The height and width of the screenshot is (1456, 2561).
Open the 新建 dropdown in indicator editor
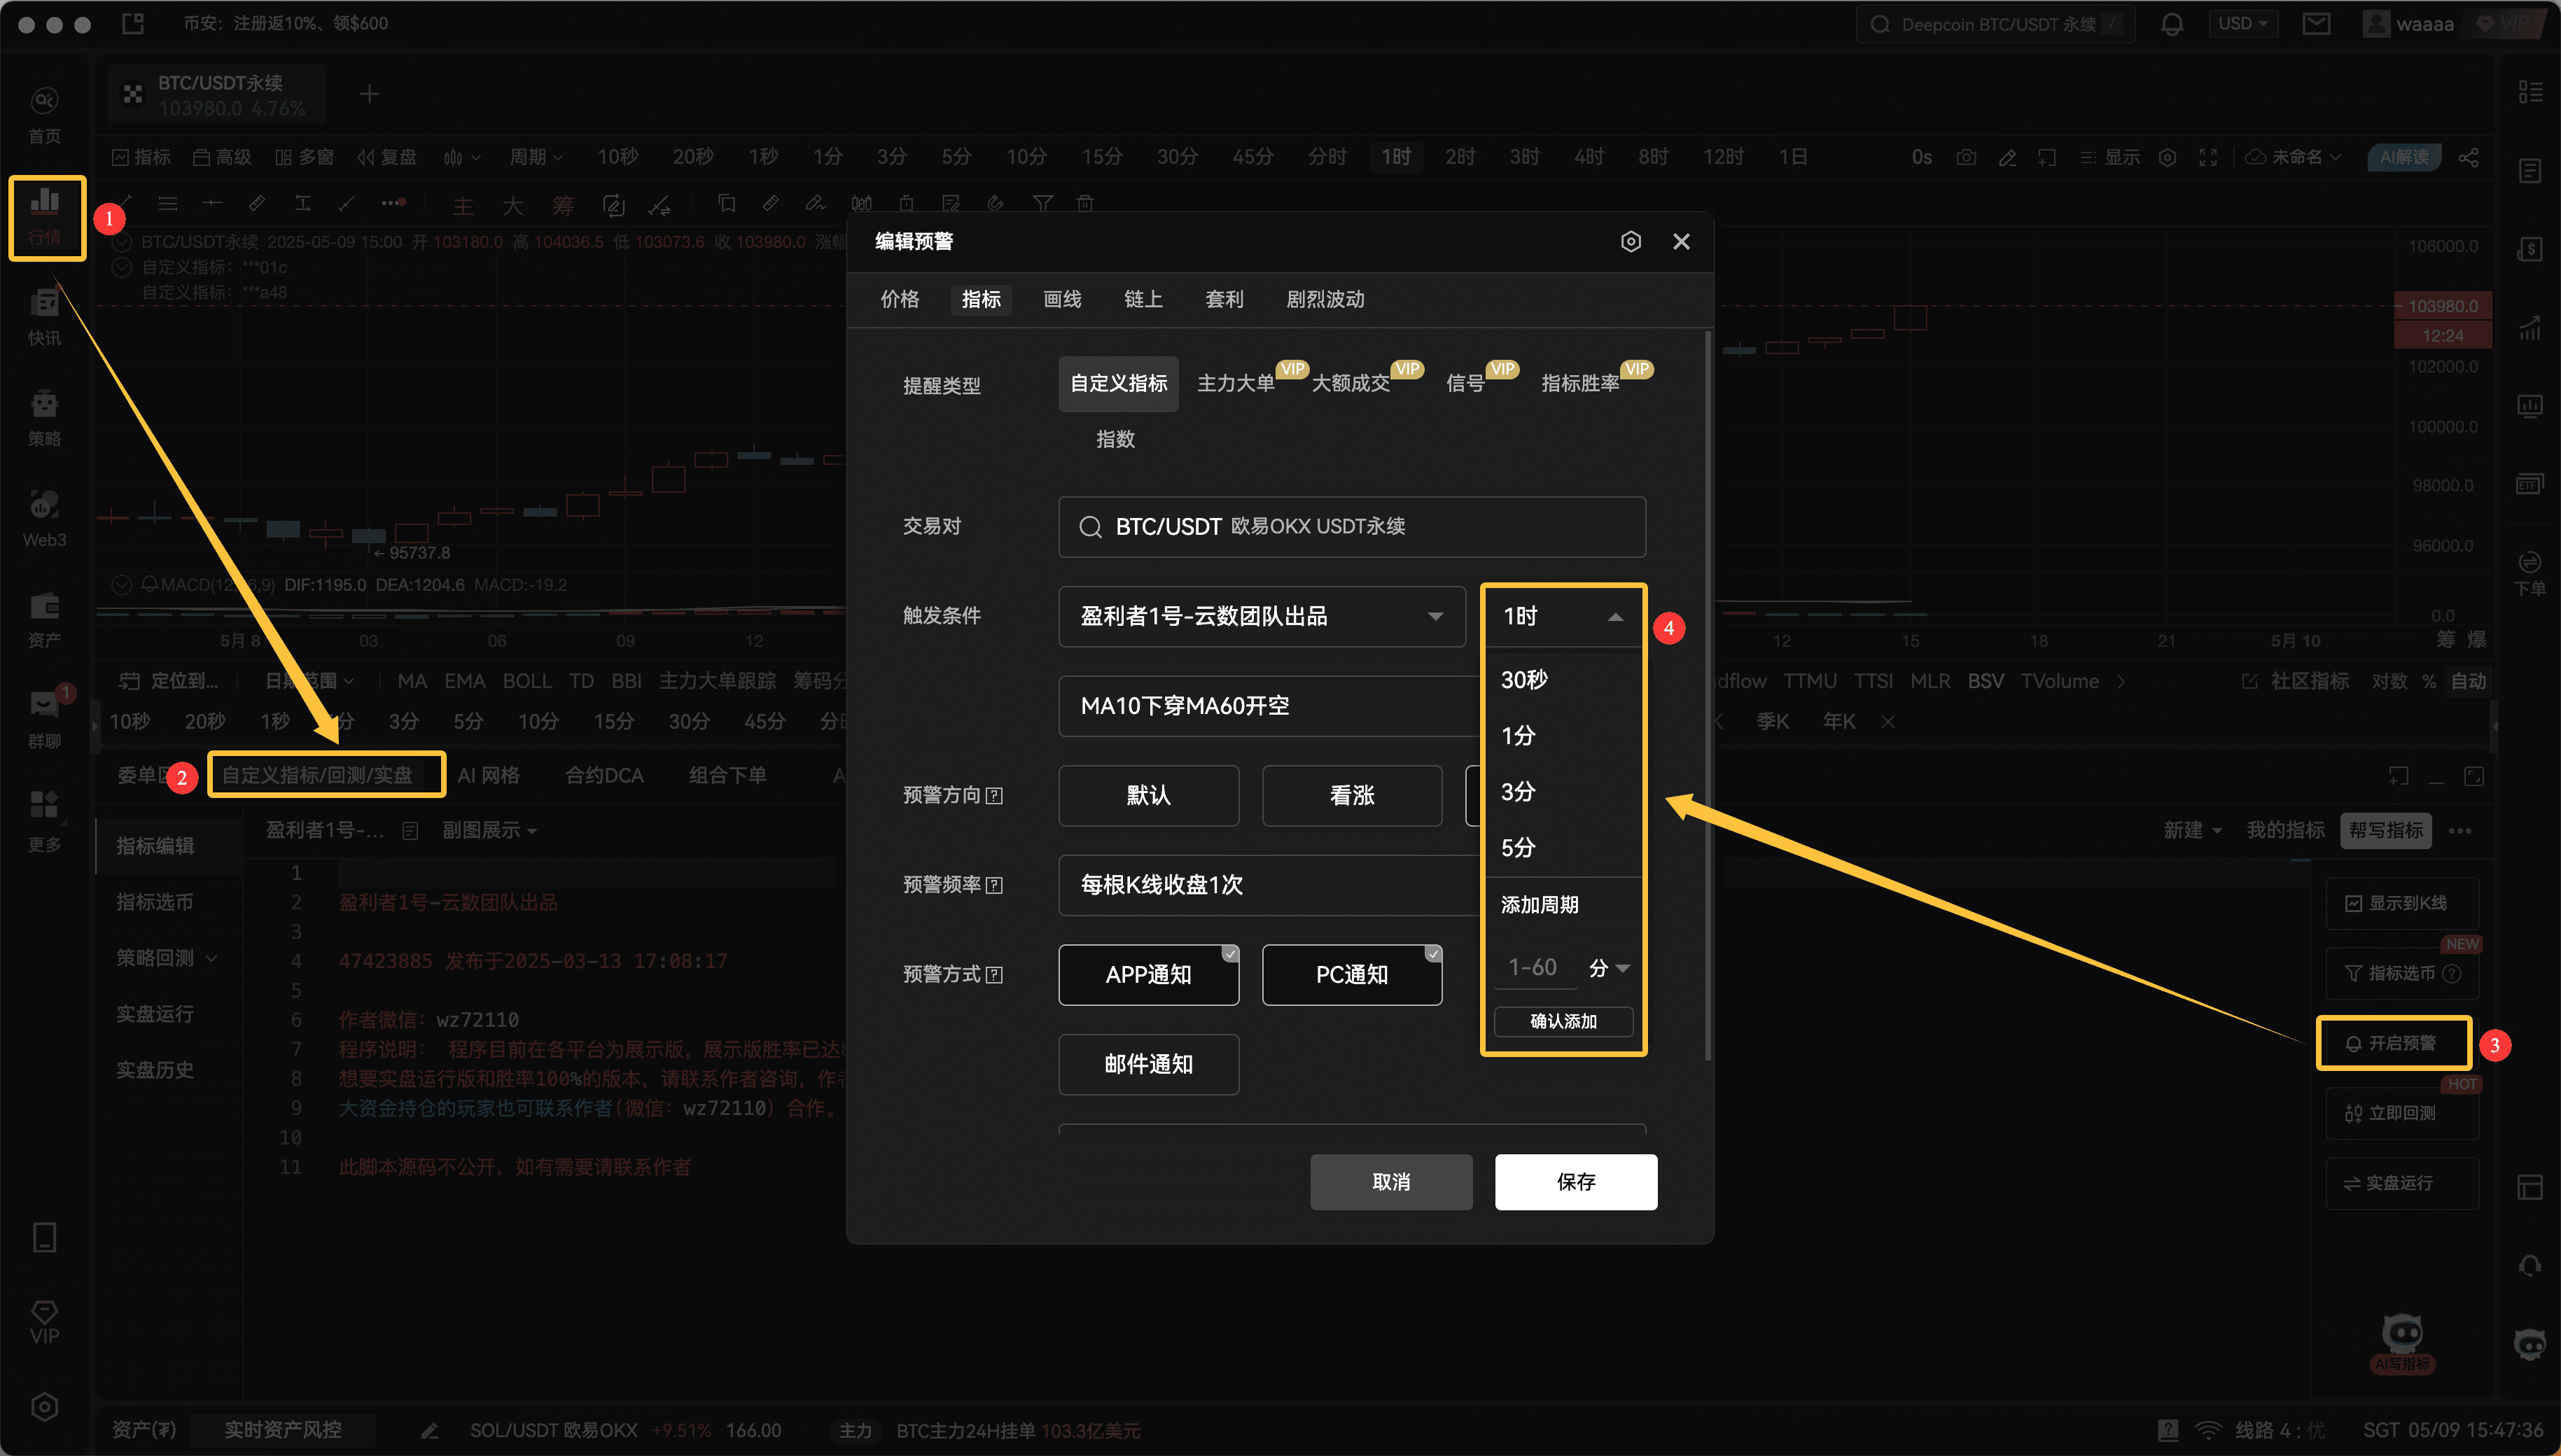[x=2192, y=831]
